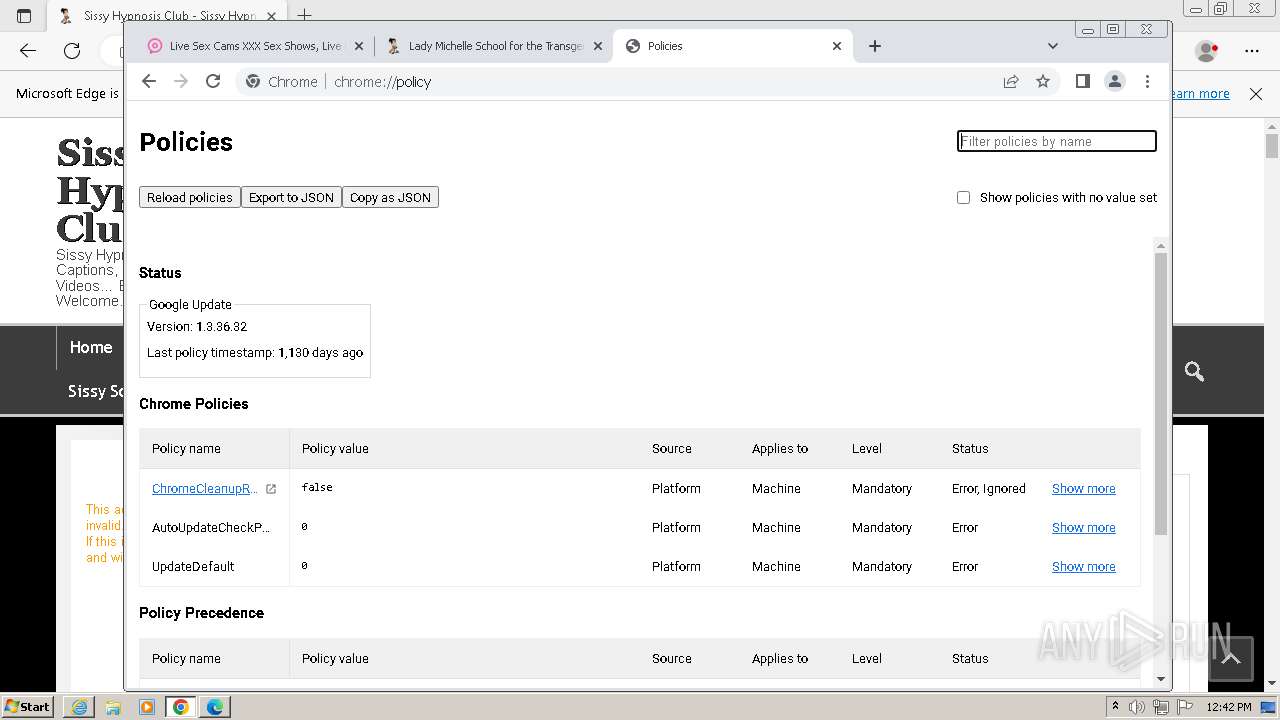Screen dimensions: 1280x720
Task: Select the Policies tab
Action: [733, 46]
